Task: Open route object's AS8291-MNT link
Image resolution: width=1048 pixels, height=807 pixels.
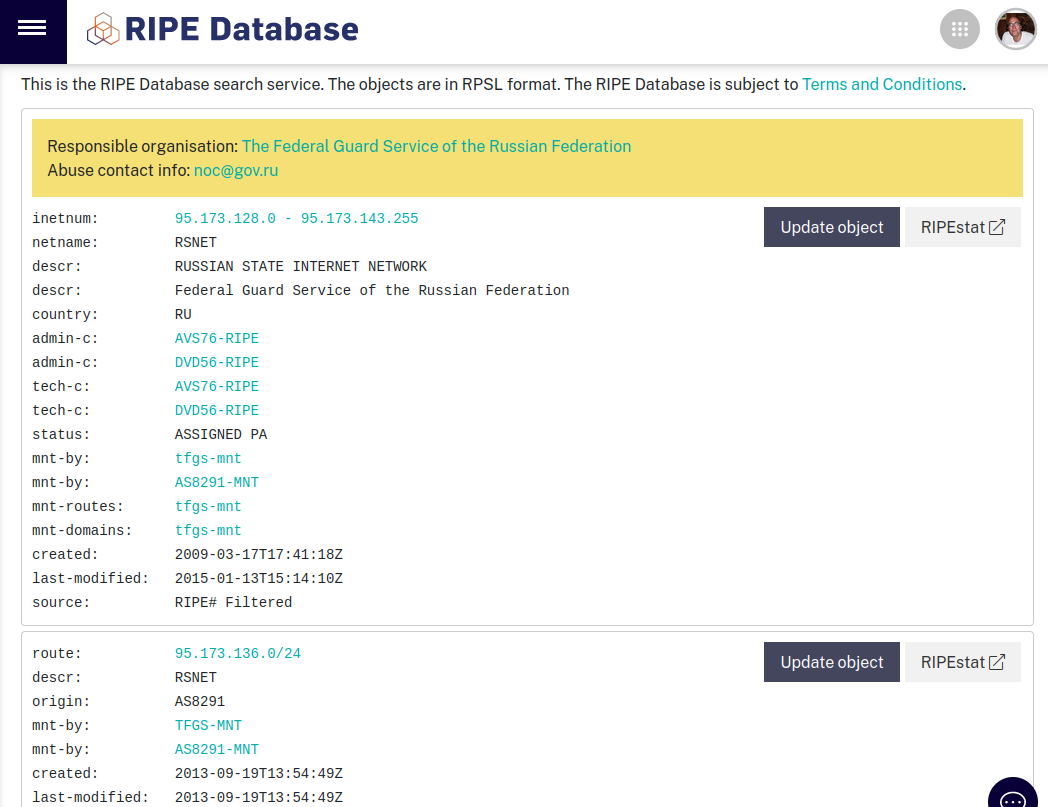Action: tap(217, 750)
